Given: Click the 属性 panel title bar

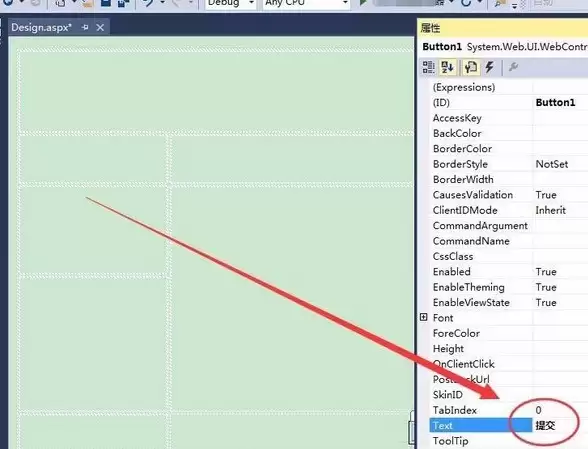Looking at the screenshot, I should coord(502,28).
